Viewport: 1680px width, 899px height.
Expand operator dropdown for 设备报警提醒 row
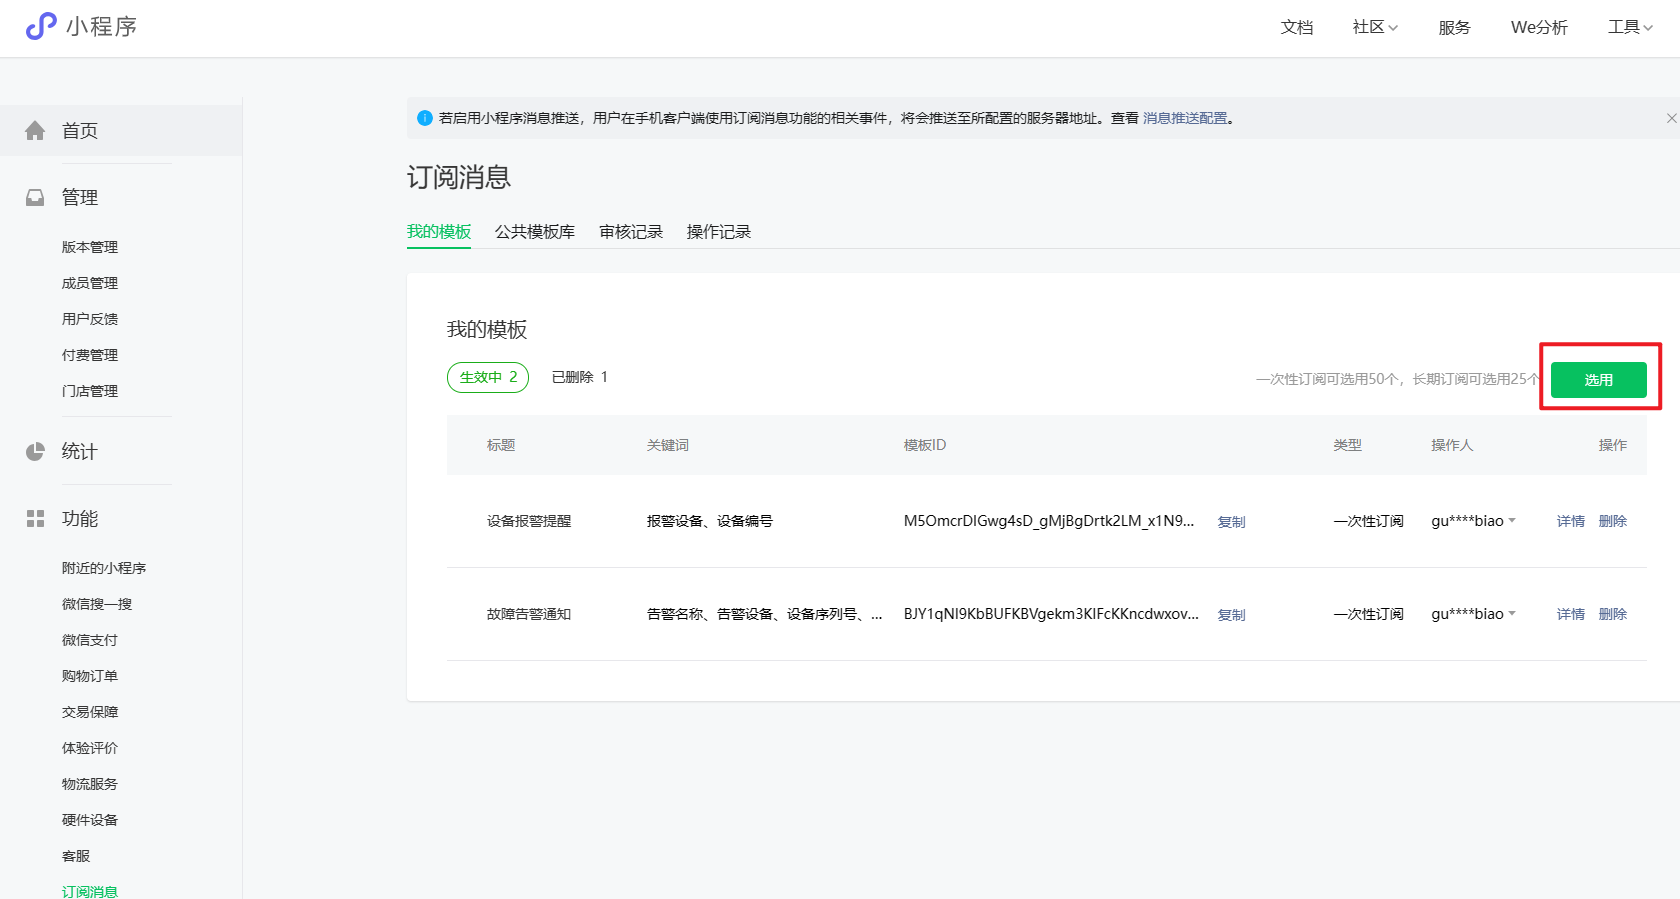(x=1512, y=520)
